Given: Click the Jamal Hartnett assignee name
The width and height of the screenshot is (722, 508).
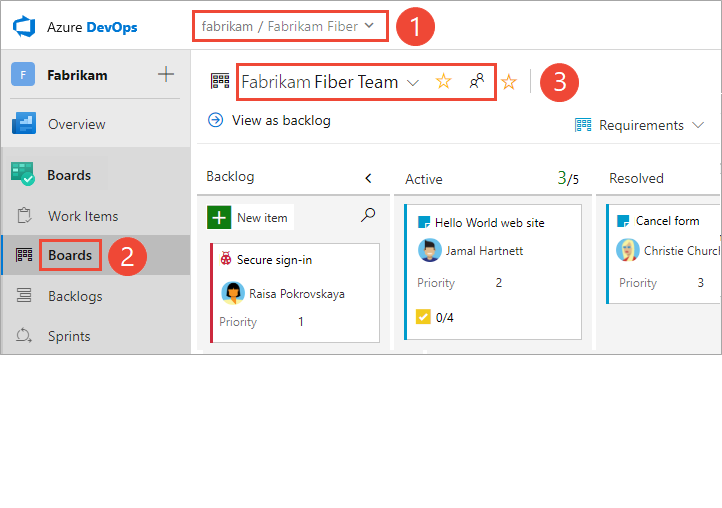Looking at the screenshot, I should click(x=484, y=251).
